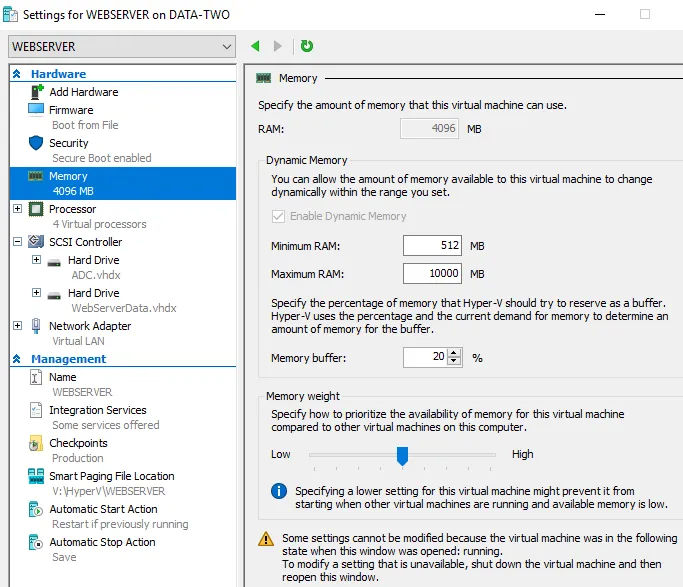Select the Automatic Stop Action label

[102, 542]
